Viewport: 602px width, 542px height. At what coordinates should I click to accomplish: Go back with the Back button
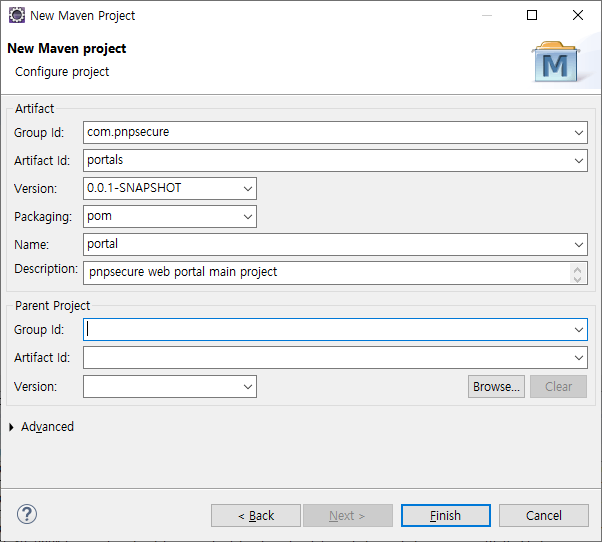[256, 516]
